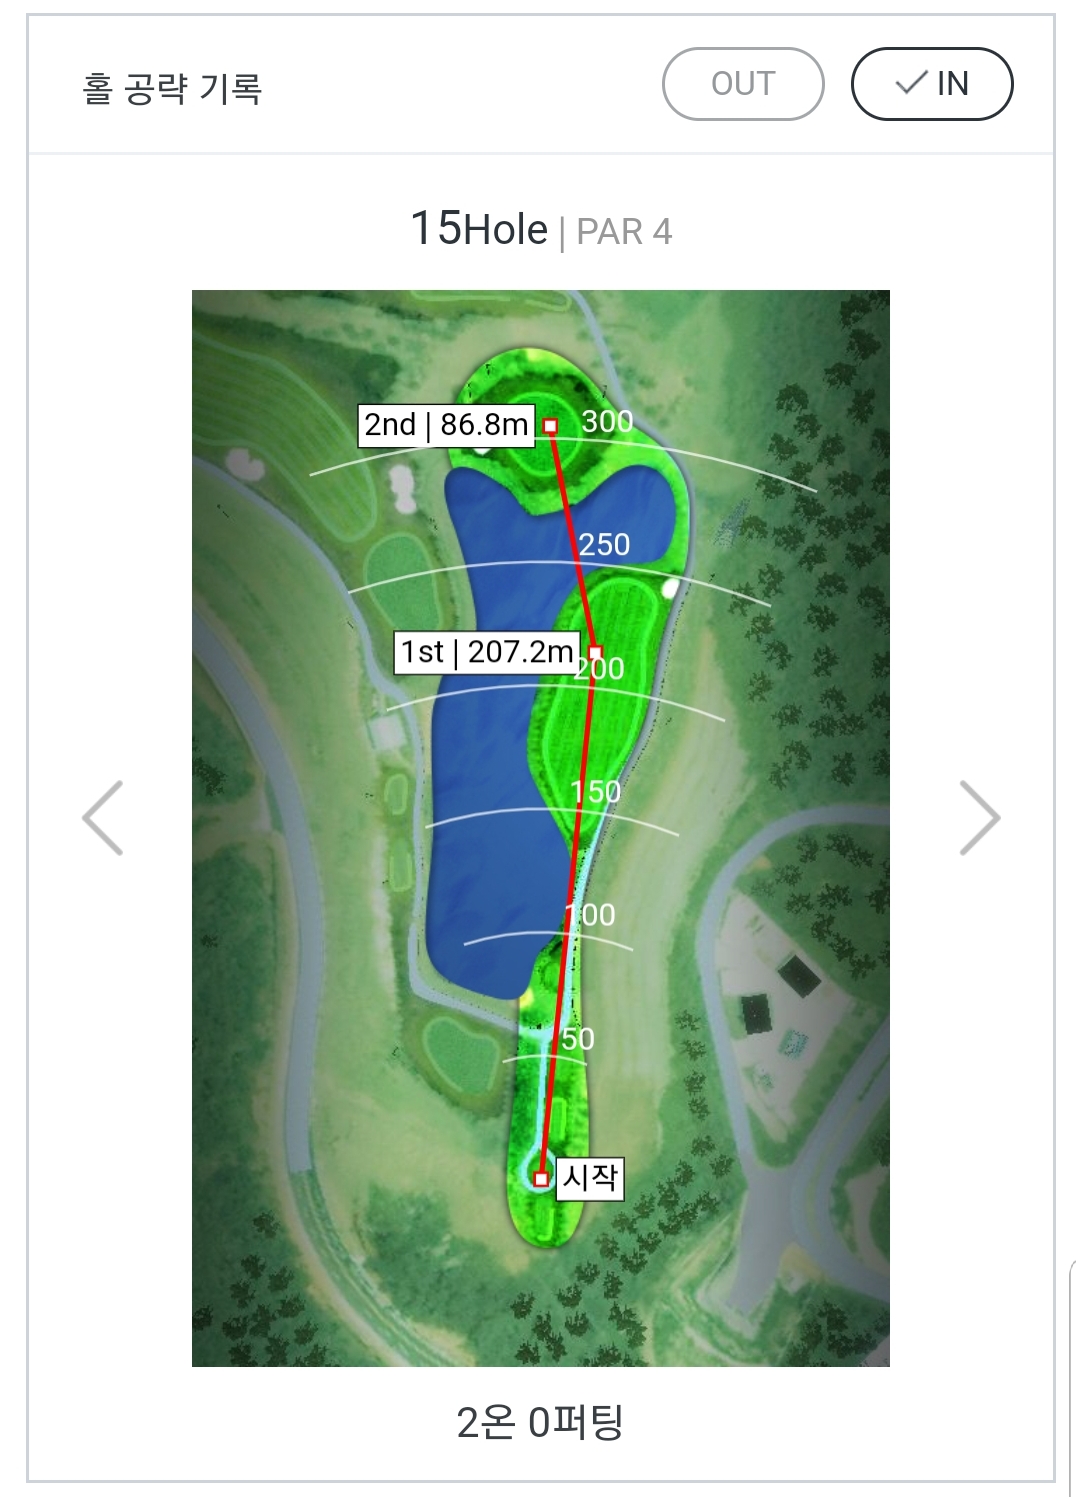Click the 50 distance arc label
This screenshot has width=1076, height=1497.
577,1039
